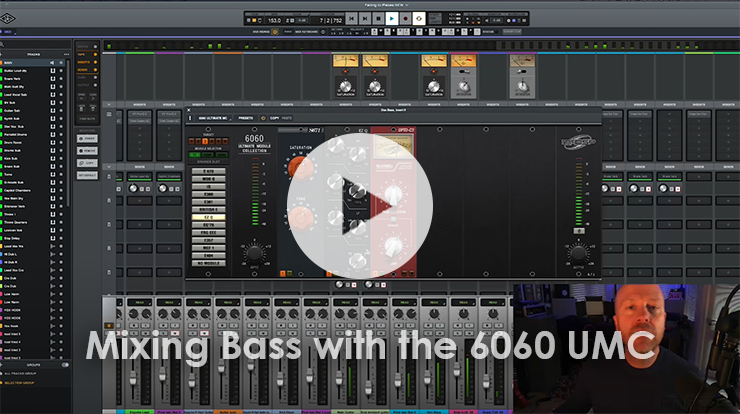Image resolution: width=740 pixels, height=414 pixels.
Task: Click the track browser search icon
Action: [x=2, y=44]
